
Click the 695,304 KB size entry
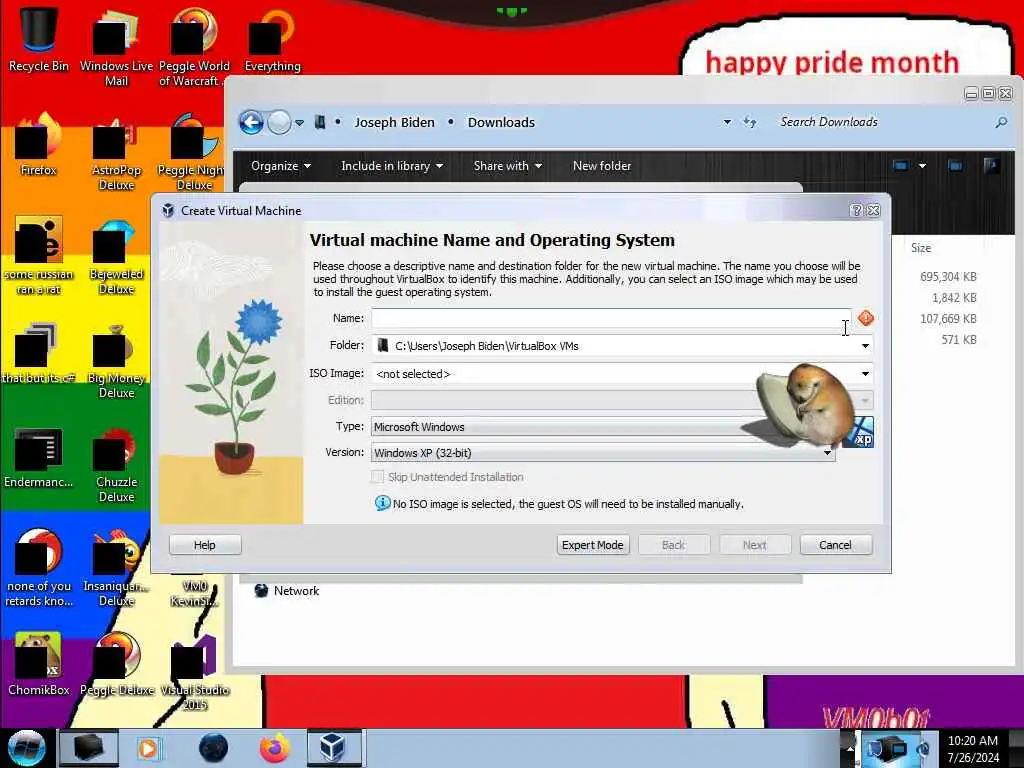point(948,276)
